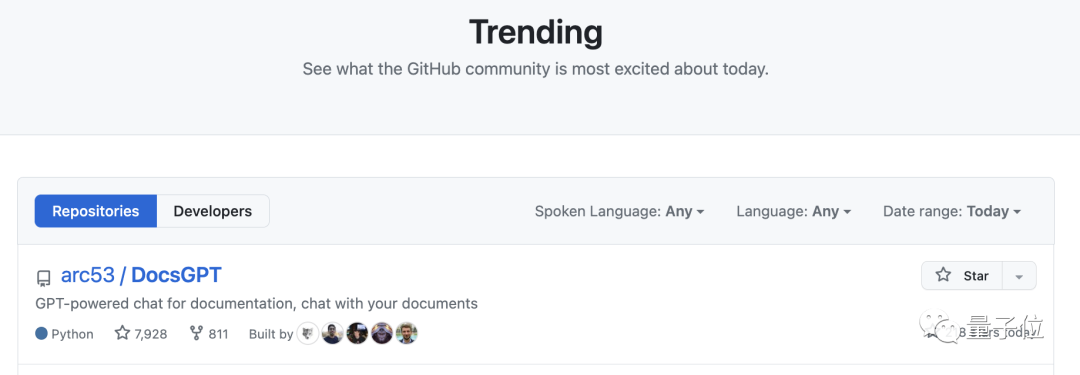Screen dimensions: 1080x375
Task: View stargazers count 7,928
Action: pyautogui.click(x=141, y=334)
